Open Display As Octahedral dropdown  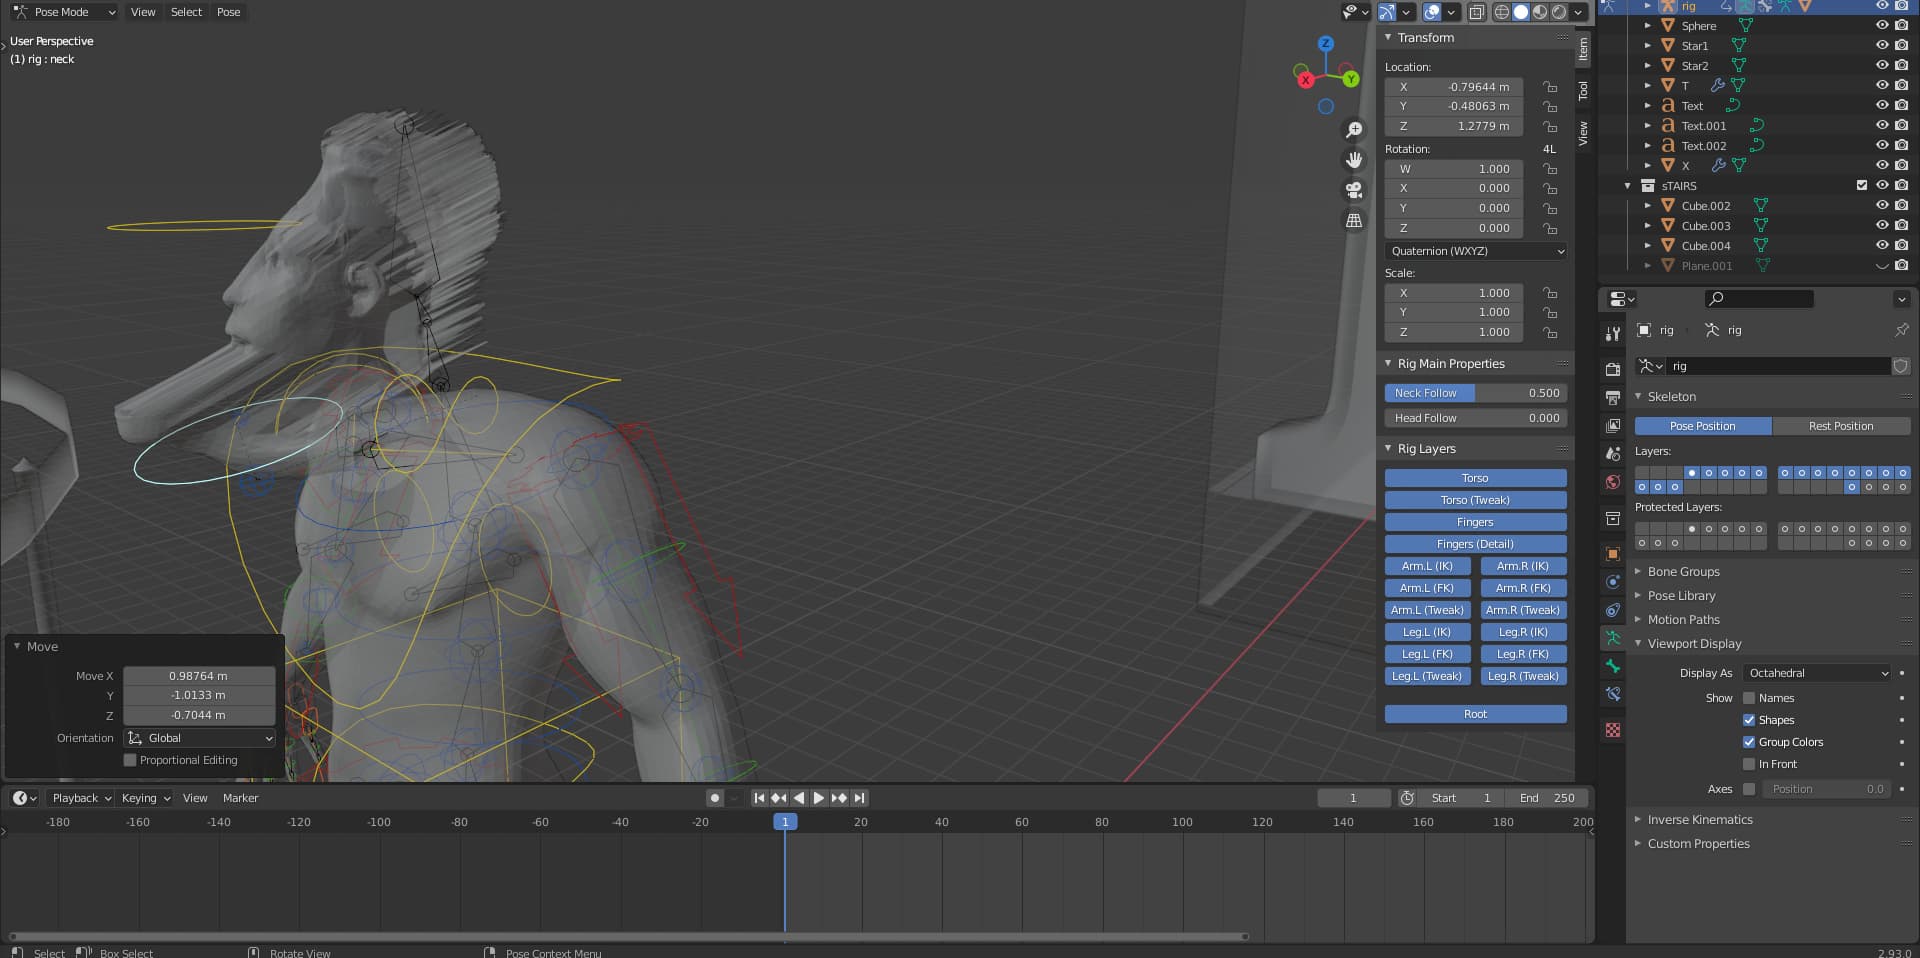pyautogui.click(x=1817, y=673)
